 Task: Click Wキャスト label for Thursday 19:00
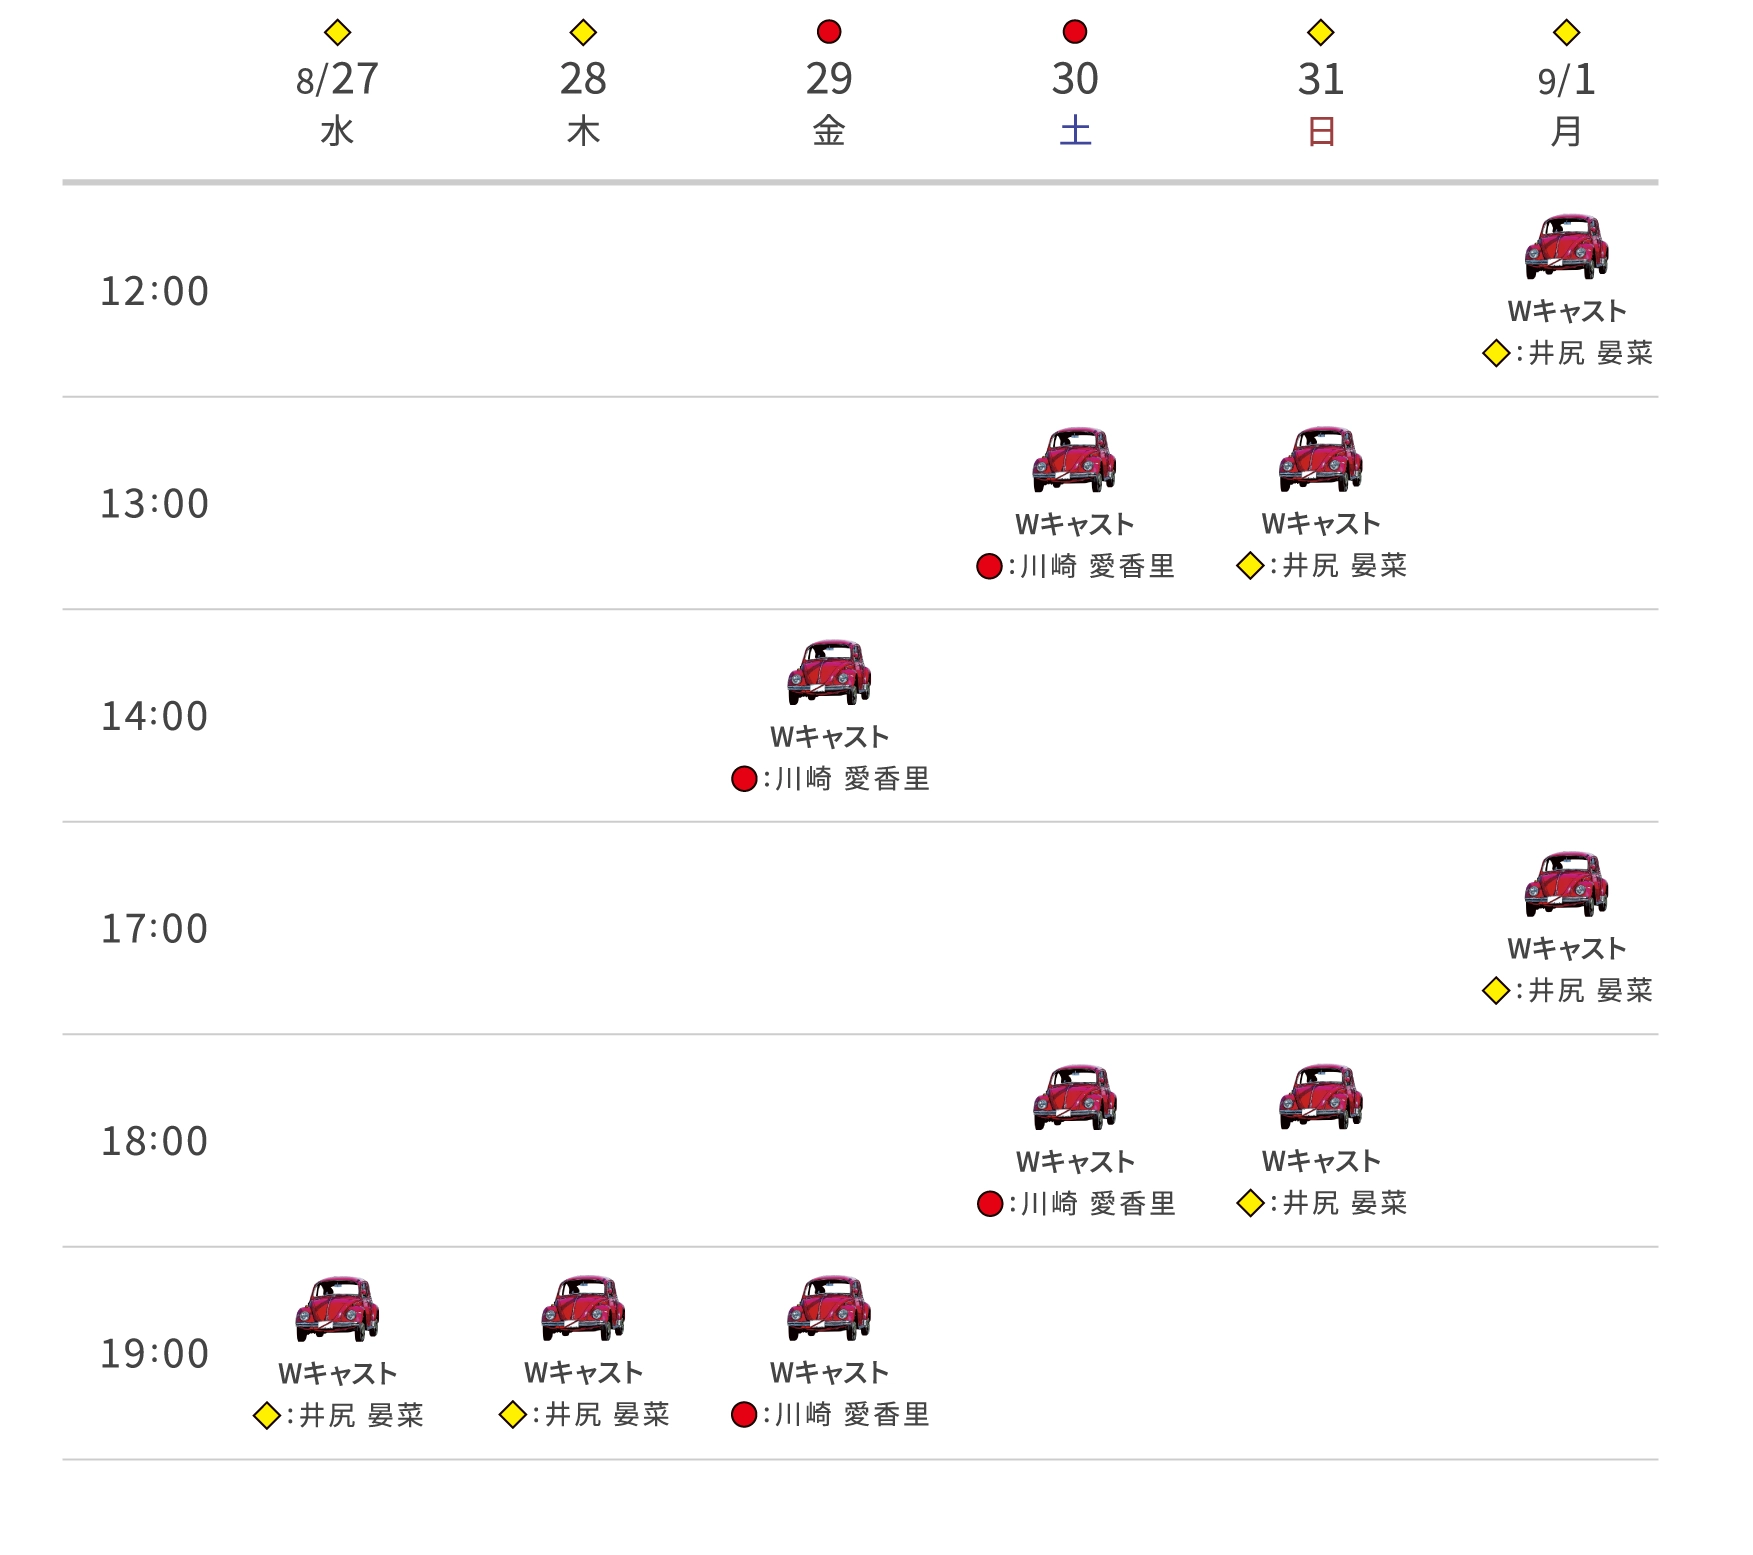coord(583,1373)
